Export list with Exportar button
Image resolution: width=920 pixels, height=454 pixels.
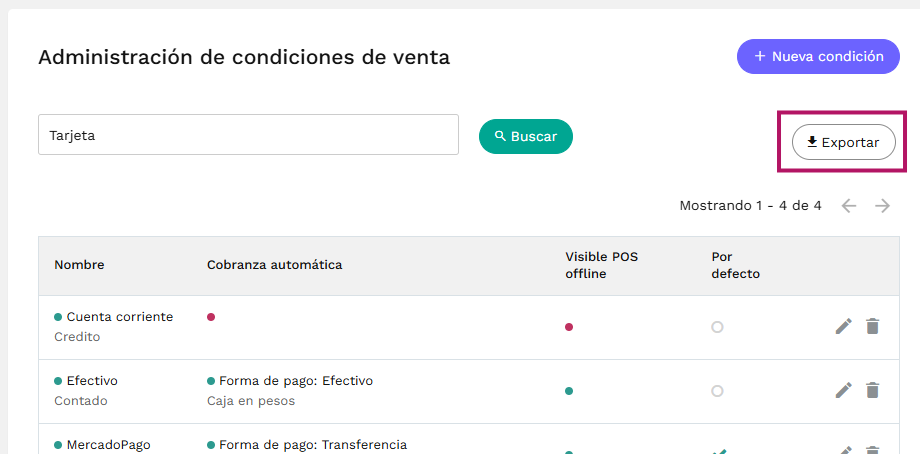844,142
